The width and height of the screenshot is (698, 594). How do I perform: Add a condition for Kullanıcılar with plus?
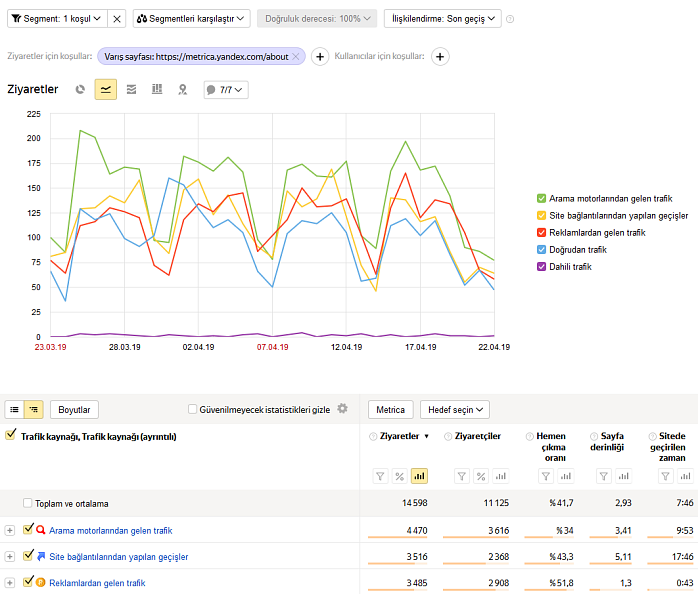(x=440, y=57)
